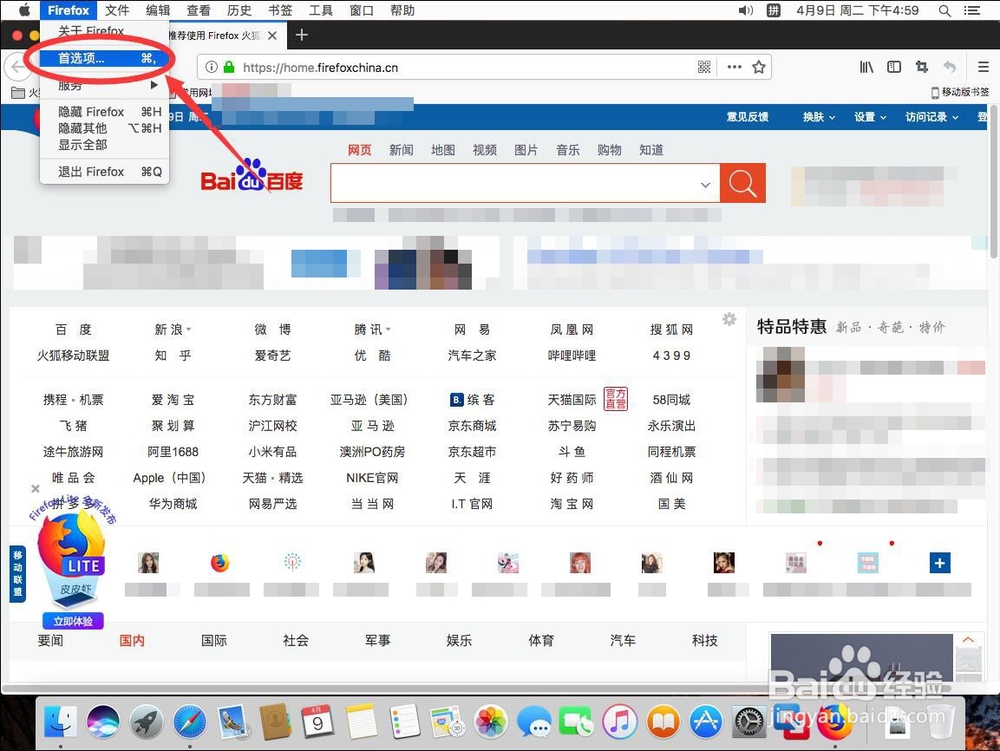
Task: Open site grid settings gear icon
Action: (729, 319)
